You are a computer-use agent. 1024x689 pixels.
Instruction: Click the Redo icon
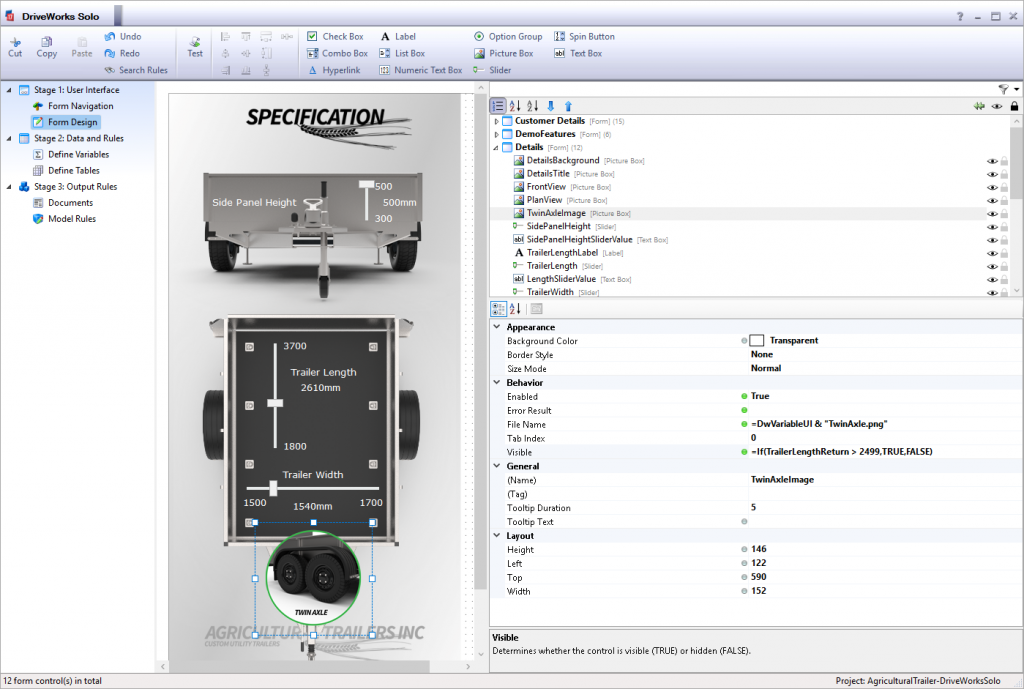[110, 54]
